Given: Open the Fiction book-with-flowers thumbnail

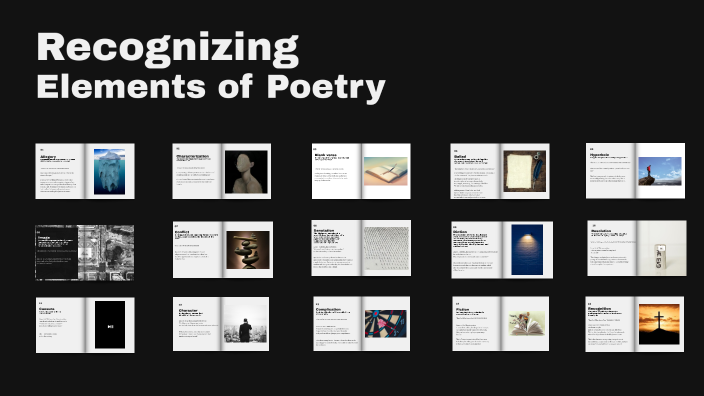Looking at the screenshot, I should coord(500,323).
